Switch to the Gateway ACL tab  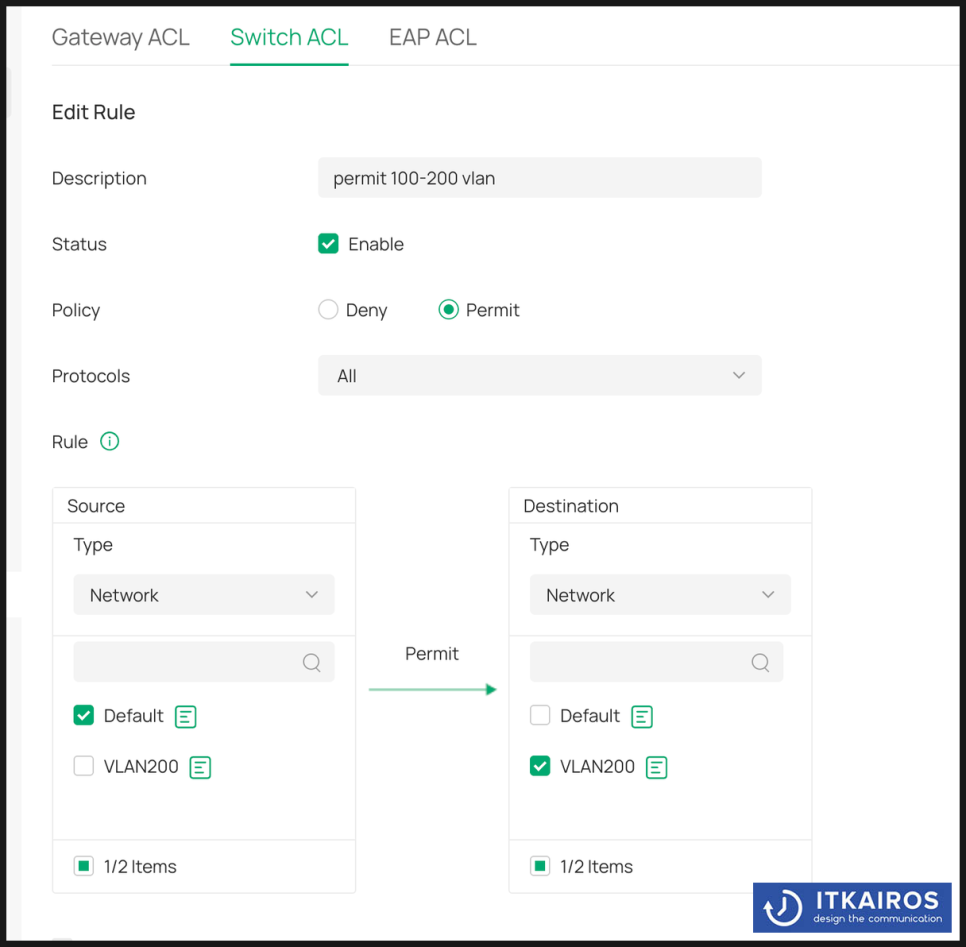[121, 37]
